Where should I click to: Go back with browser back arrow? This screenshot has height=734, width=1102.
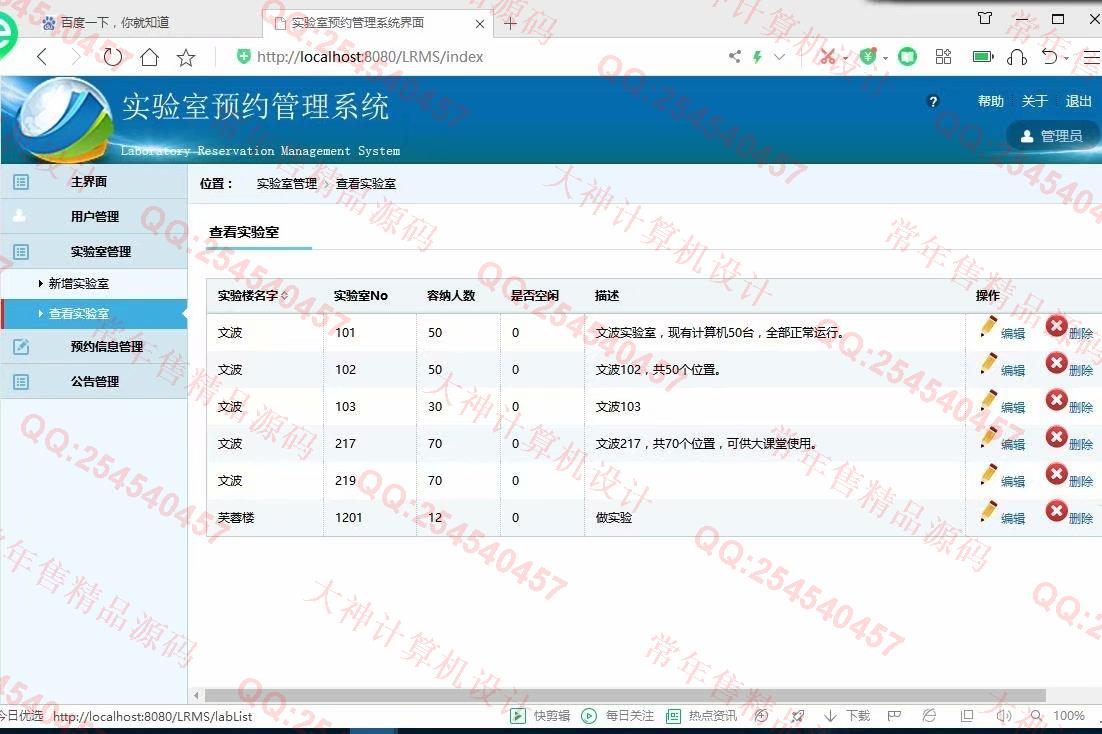click(x=42, y=57)
